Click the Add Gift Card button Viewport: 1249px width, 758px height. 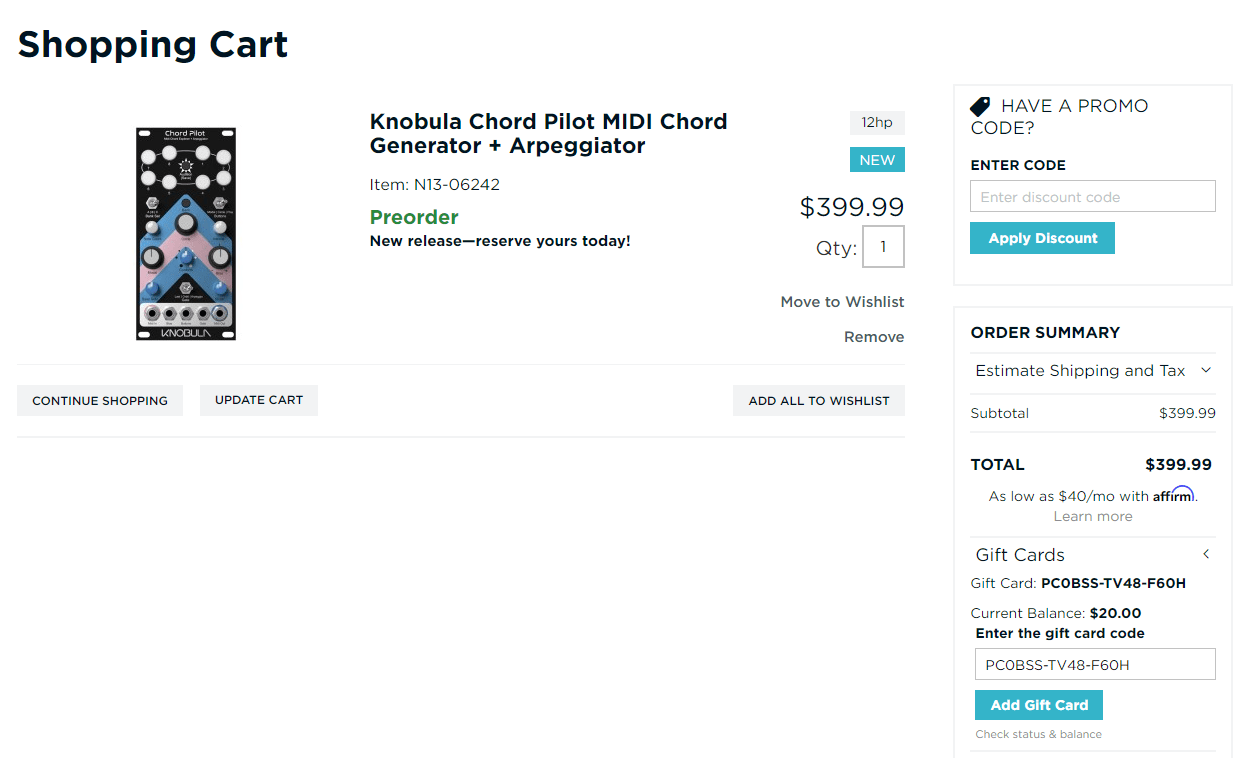tap(1038, 704)
